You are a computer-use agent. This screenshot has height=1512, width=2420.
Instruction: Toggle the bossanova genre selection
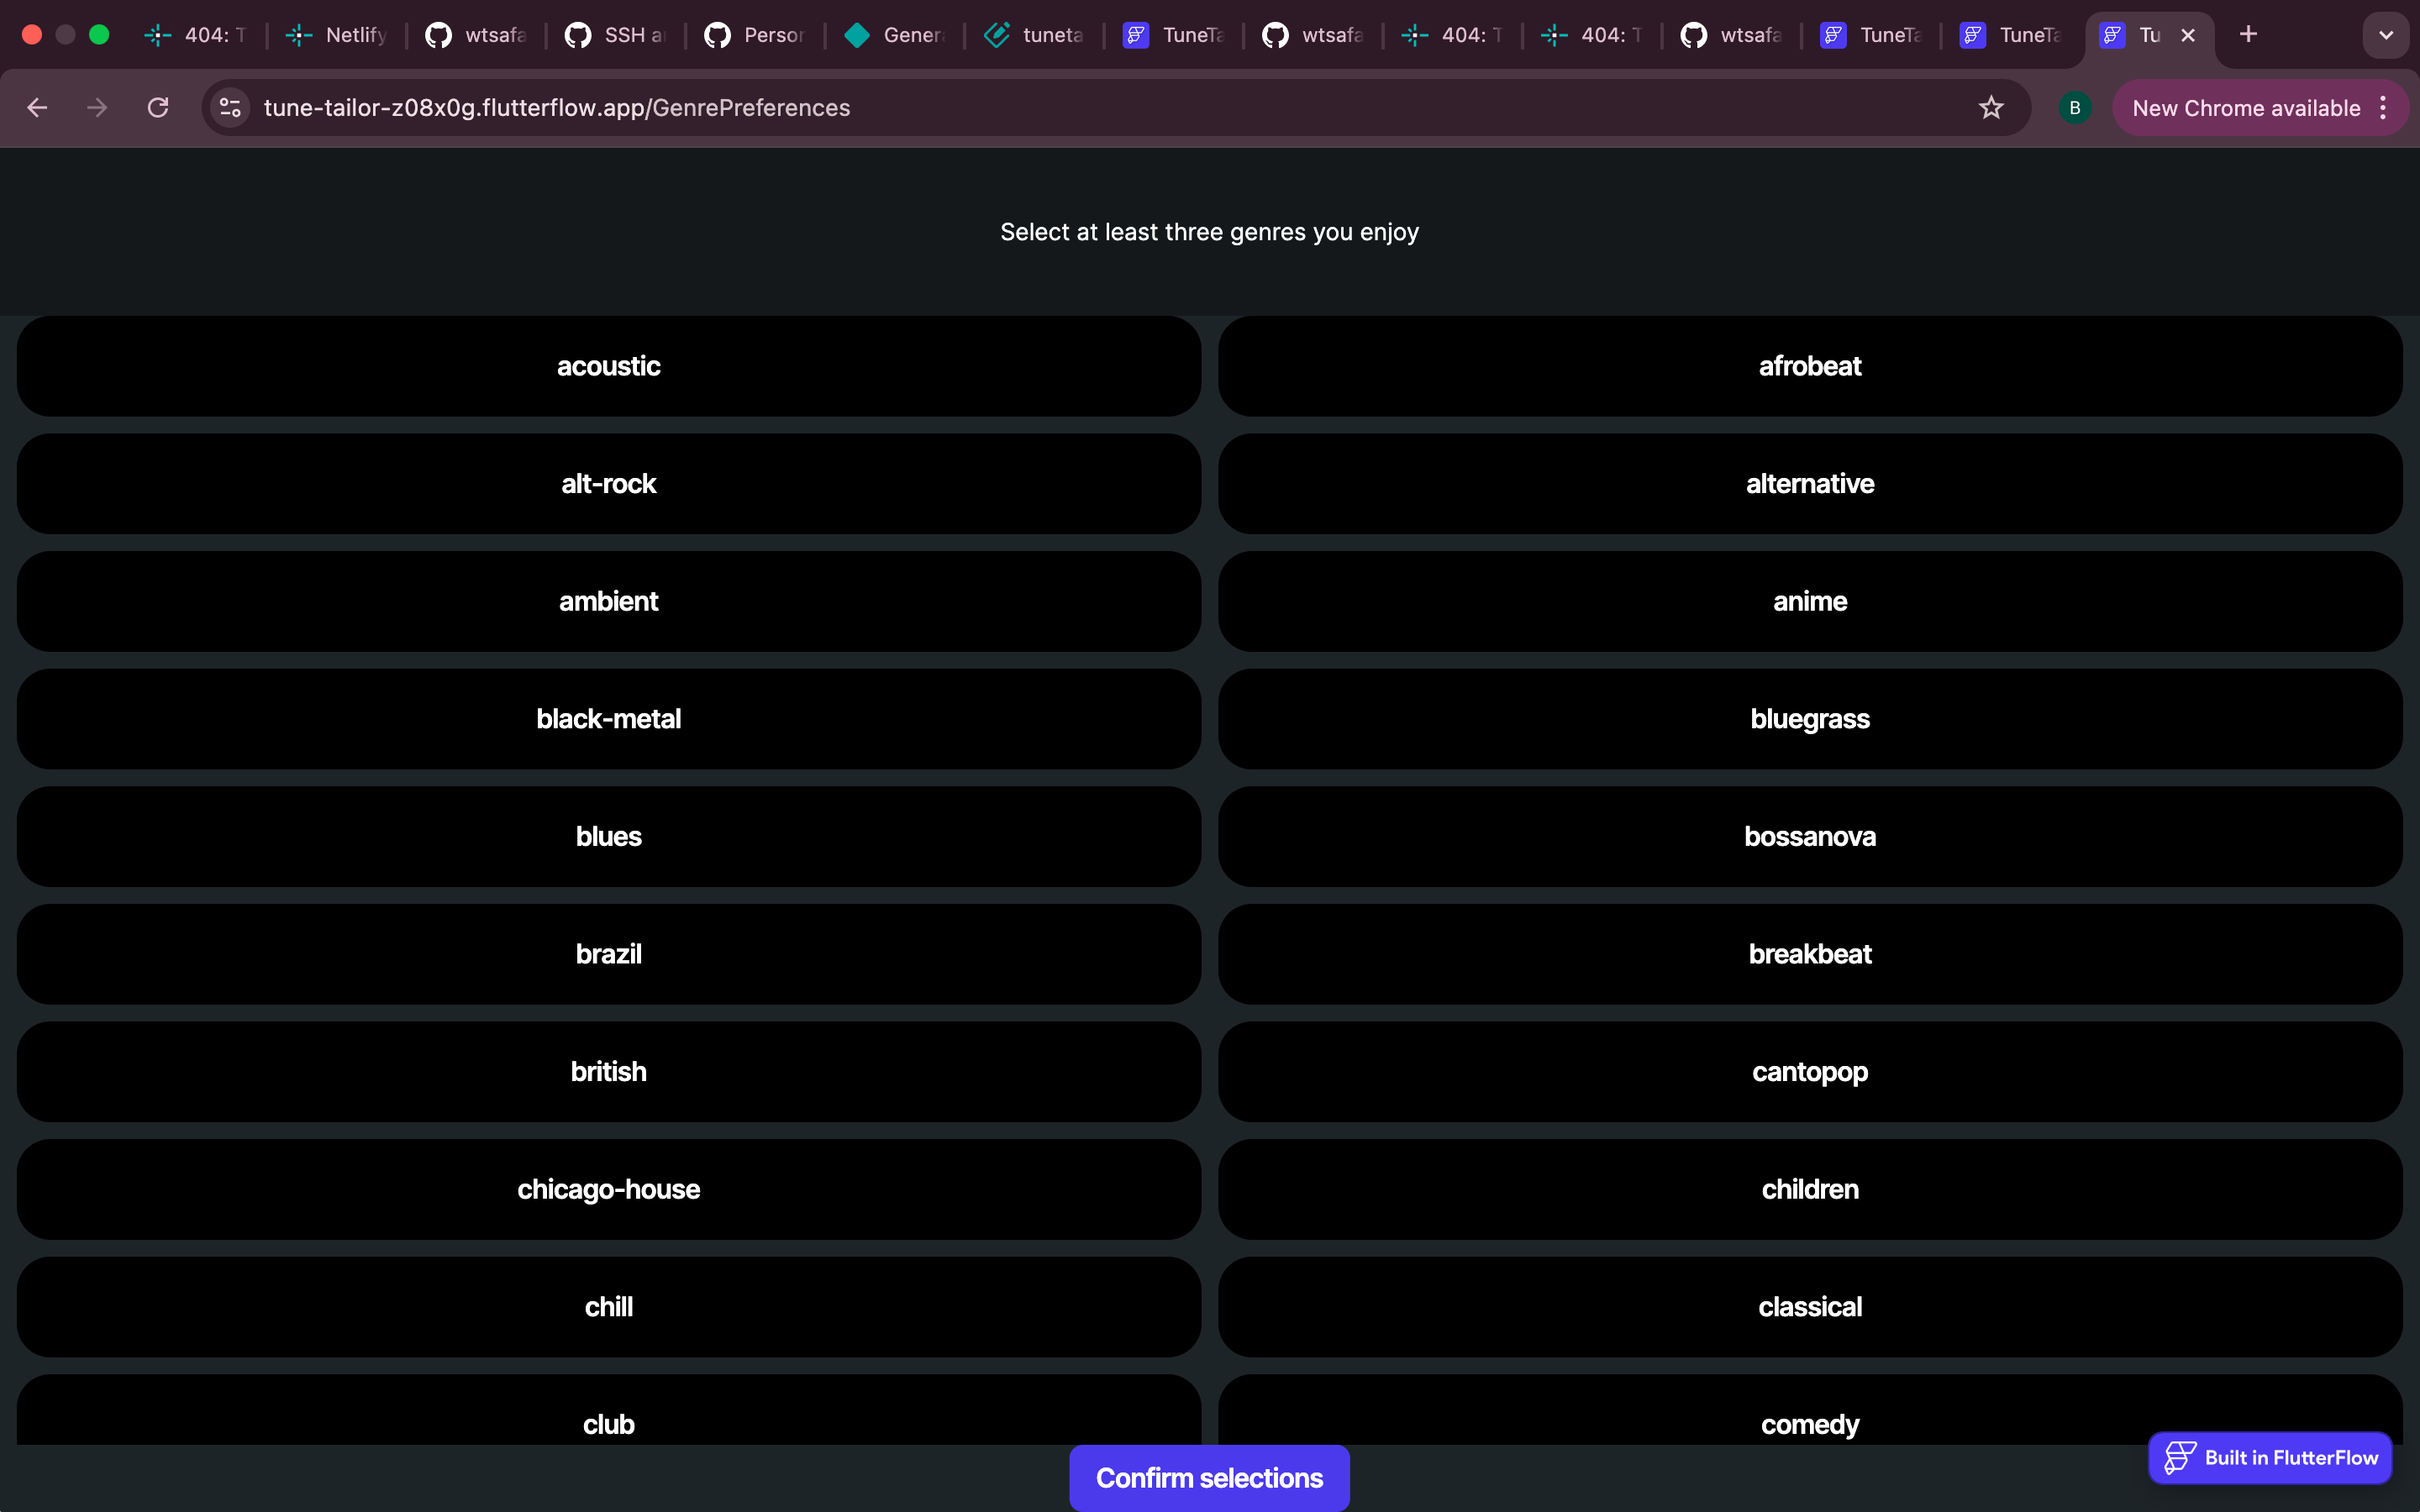point(1809,836)
